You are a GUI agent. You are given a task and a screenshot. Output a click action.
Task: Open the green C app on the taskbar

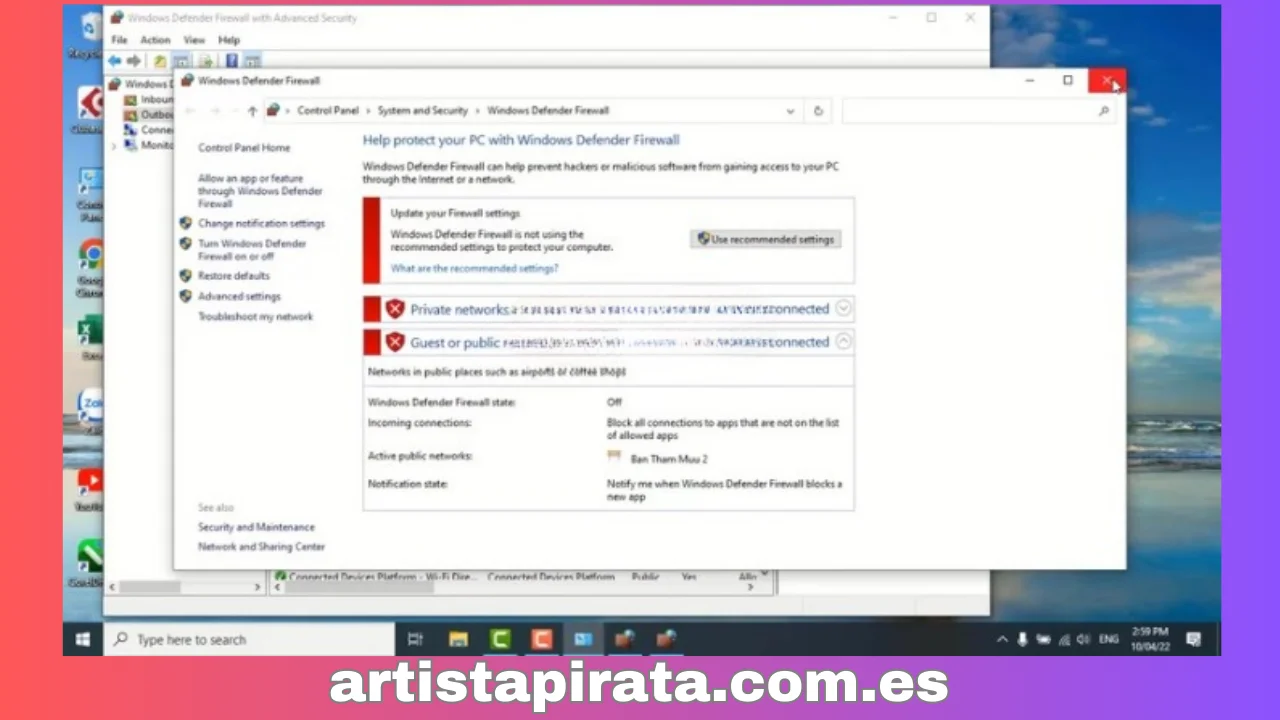click(500, 639)
